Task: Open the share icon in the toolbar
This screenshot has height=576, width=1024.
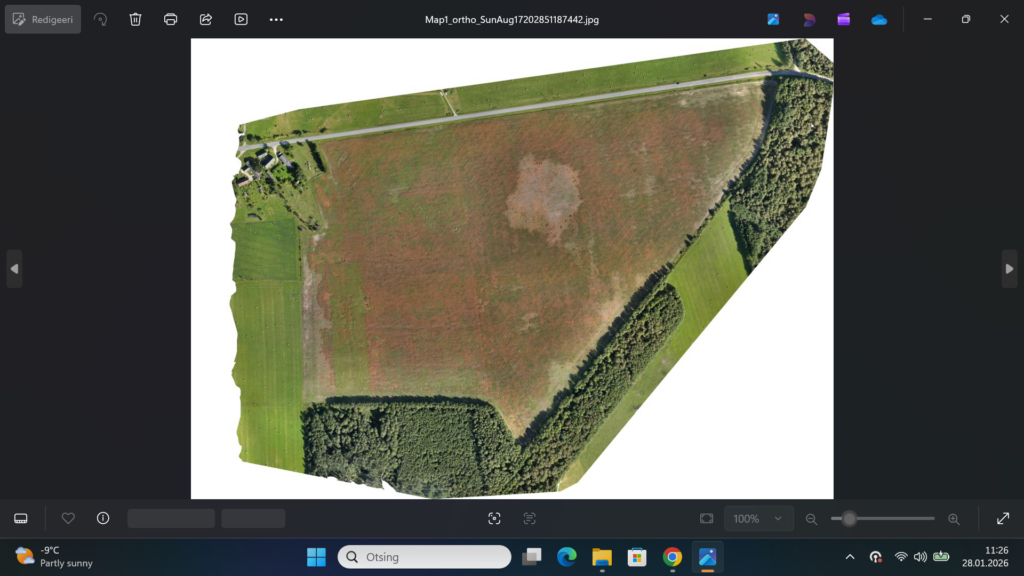Action: (x=206, y=19)
